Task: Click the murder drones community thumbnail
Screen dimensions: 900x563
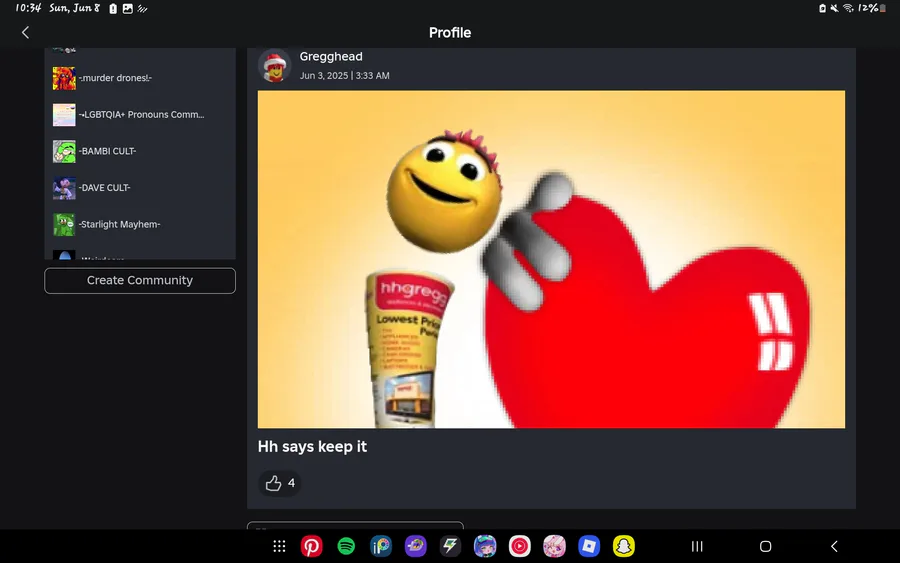Action: 64,78
